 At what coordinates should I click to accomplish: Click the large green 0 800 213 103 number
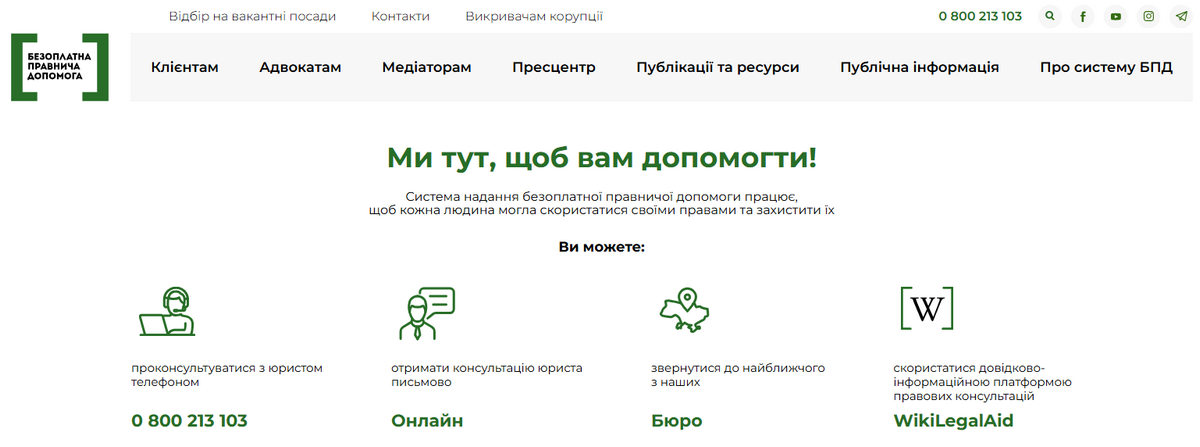pos(189,421)
